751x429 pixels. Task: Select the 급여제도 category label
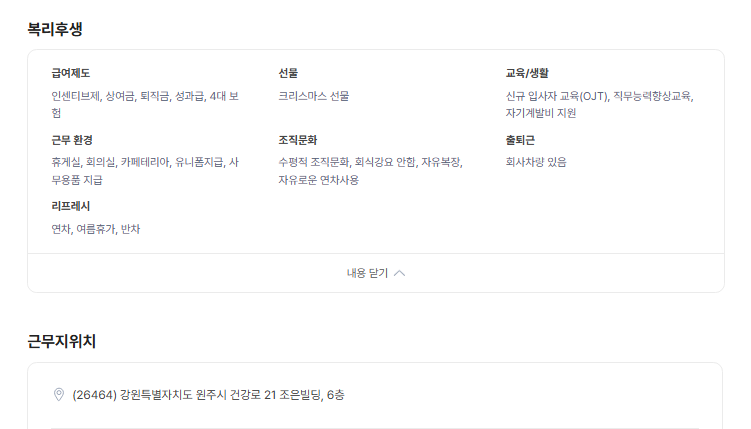tap(71, 73)
